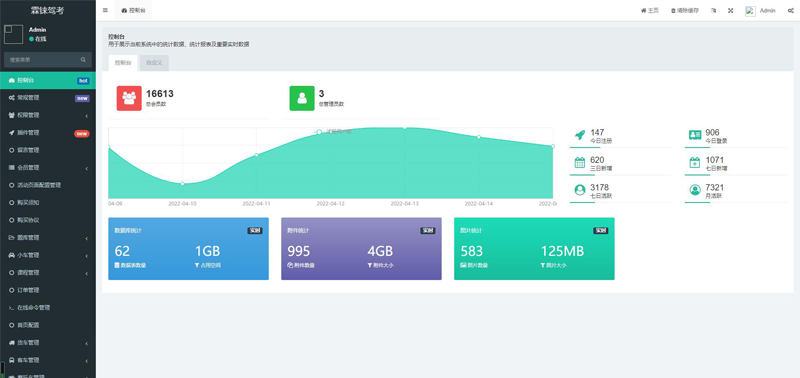The height and width of the screenshot is (378, 800).
Task: Expand the 货车管理 sidebar chevron
Action: click(x=86, y=343)
